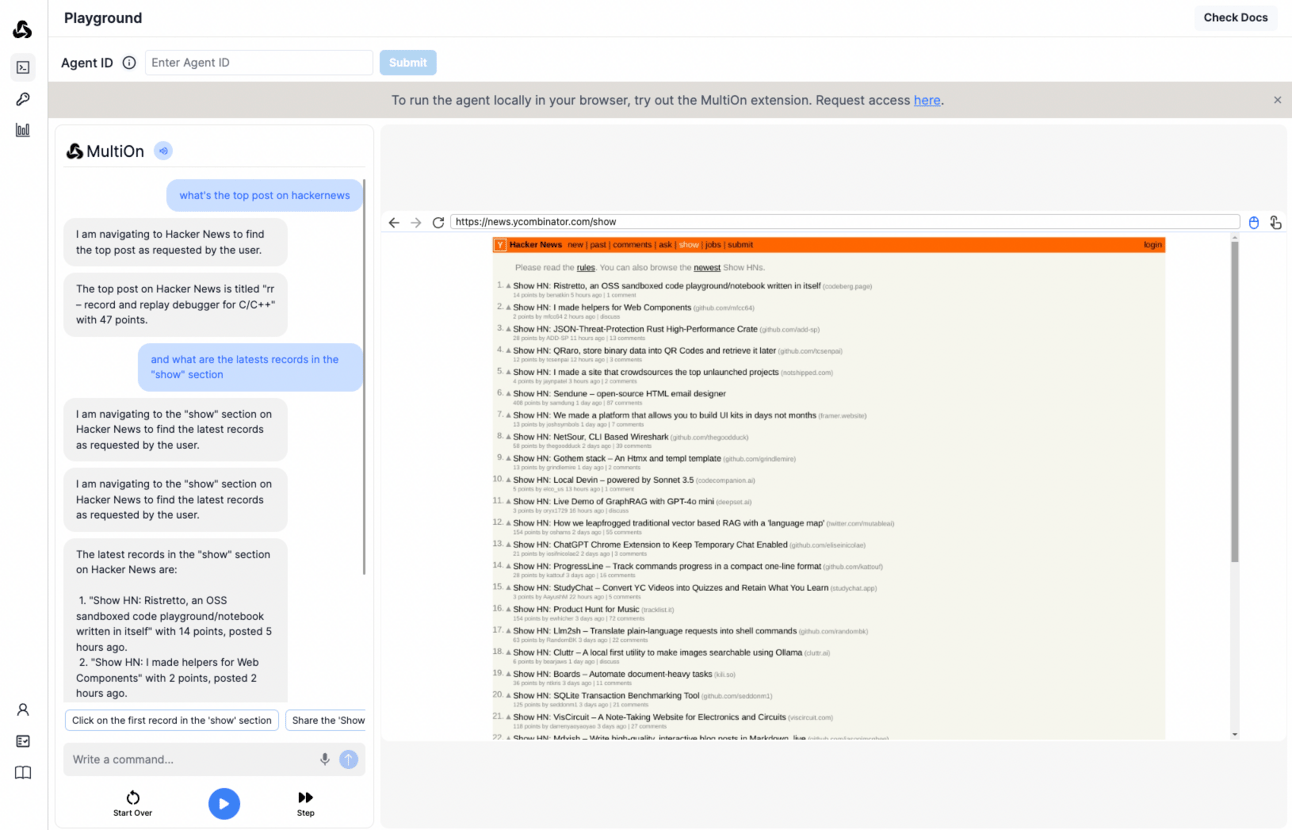This screenshot has height=830, width=1292.
Task: Click the browser URL address bar
Action: coord(845,222)
